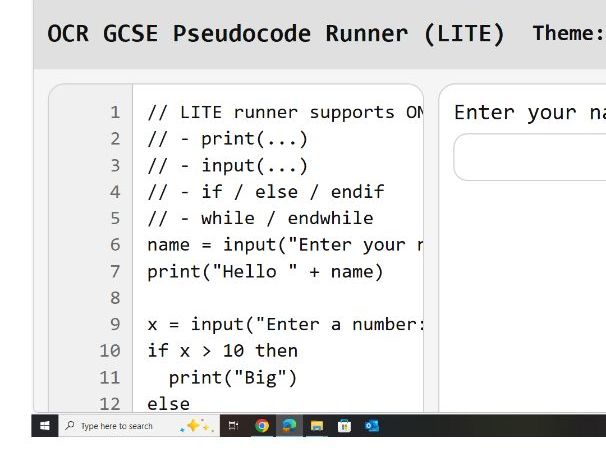This screenshot has width=606, height=454.
Task: Click line number 12 in the gutter
Action: pyautogui.click(x=110, y=404)
